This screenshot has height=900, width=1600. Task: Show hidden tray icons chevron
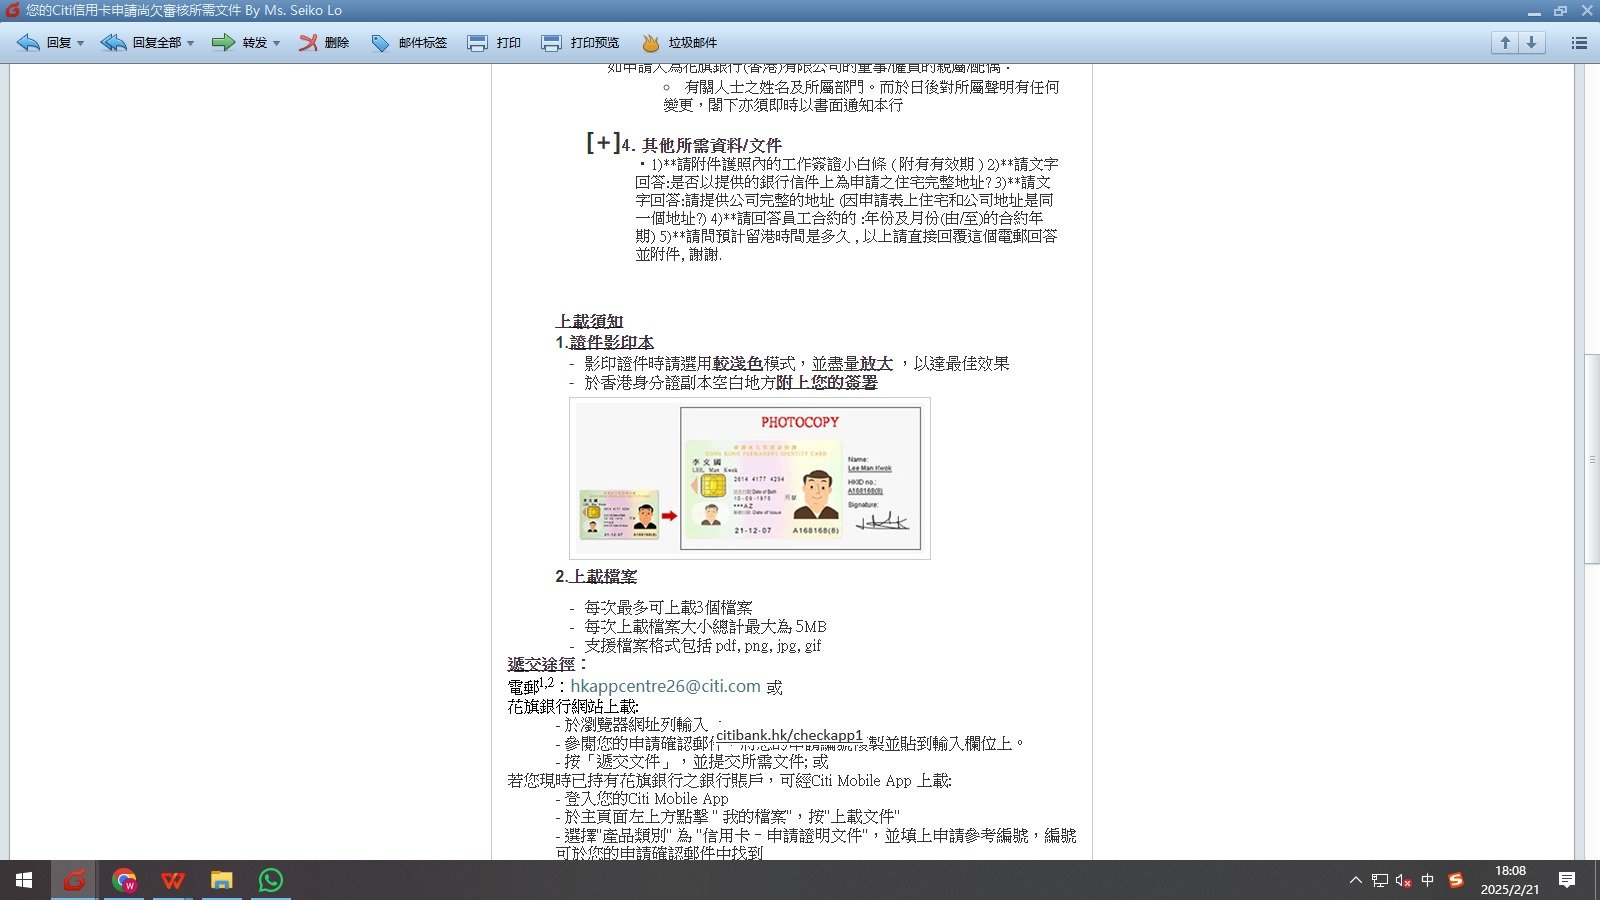point(1355,880)
